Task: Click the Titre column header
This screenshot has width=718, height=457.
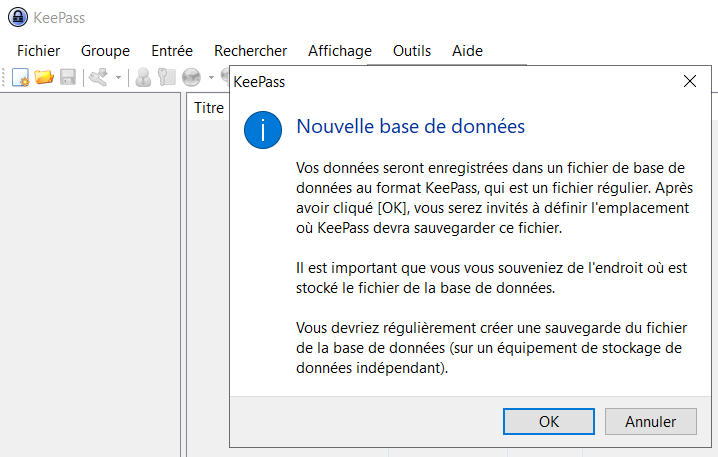Action: coord(208,108)
